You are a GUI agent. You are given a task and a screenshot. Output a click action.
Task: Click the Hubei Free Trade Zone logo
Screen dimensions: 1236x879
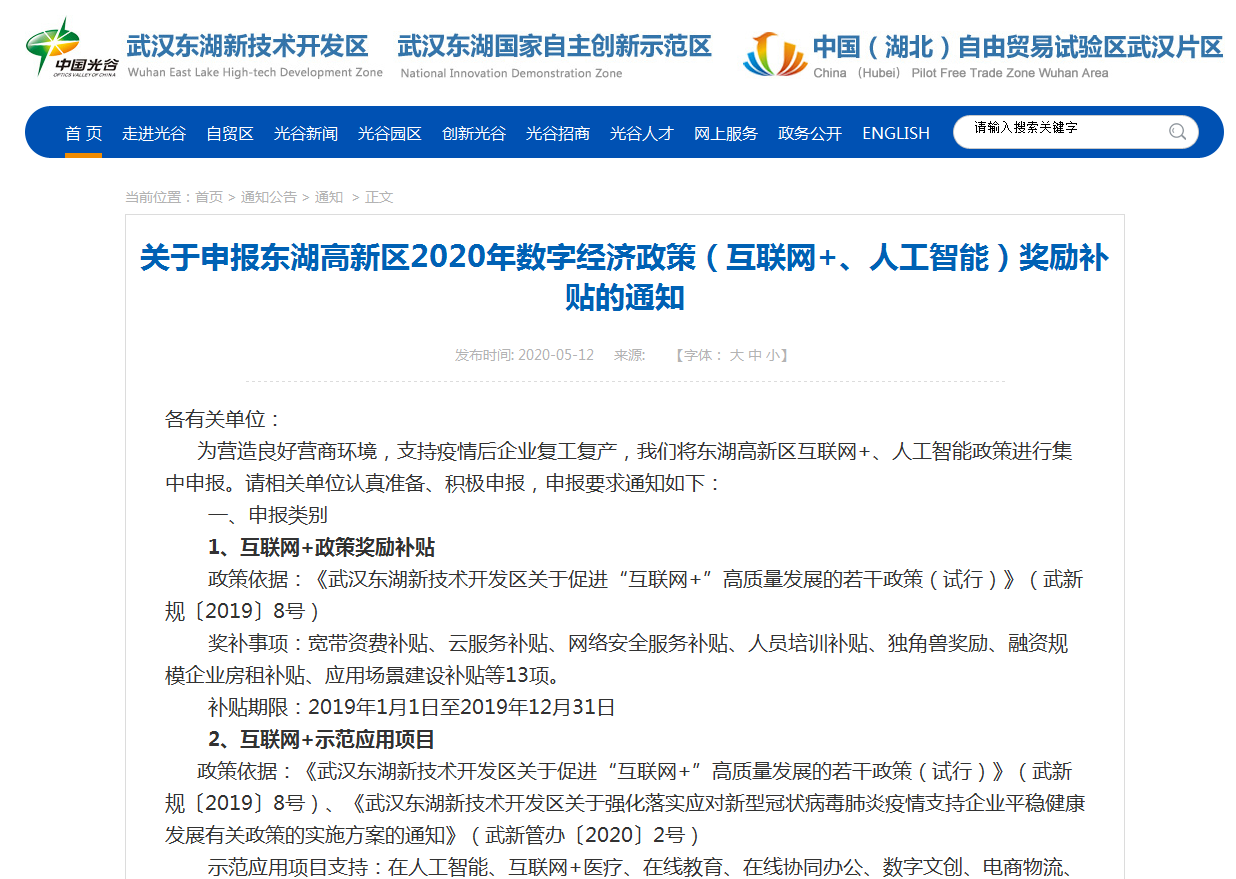point(775,55)
